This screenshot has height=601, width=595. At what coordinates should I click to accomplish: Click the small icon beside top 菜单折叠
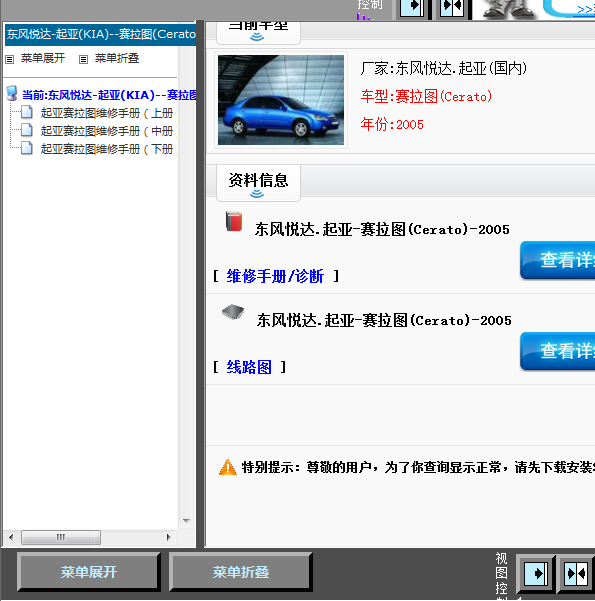coord(83,59)
